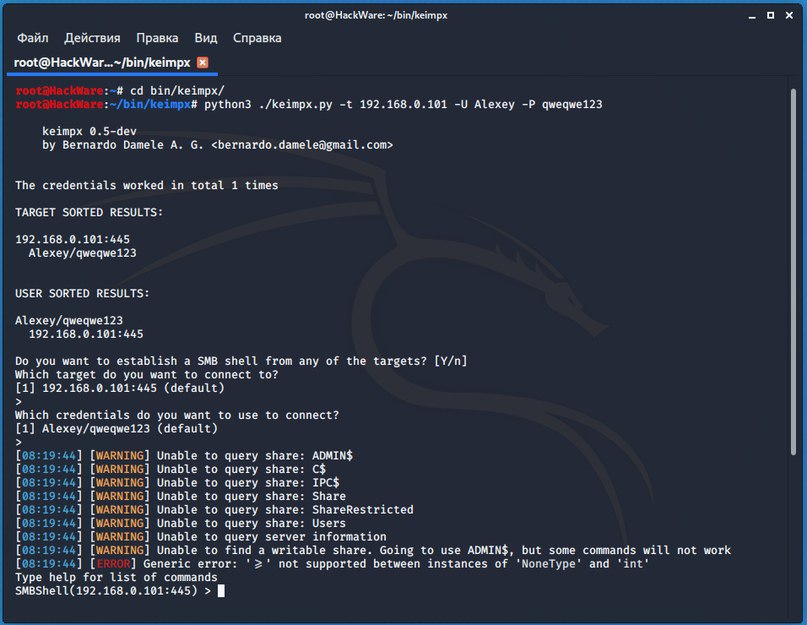Click the SMBShell prompt cursor
This screenshot has width=807, height=625.
(221, 591)
